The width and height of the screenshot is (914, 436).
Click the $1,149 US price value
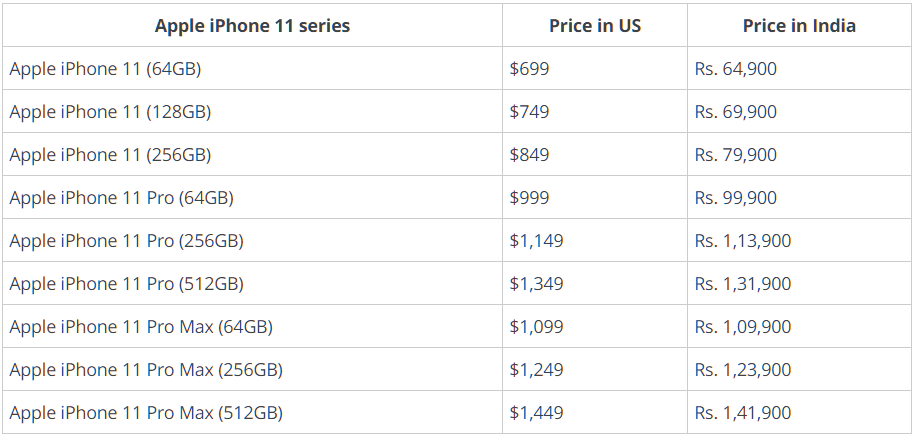pyautogui.click(x=536, y=241)
